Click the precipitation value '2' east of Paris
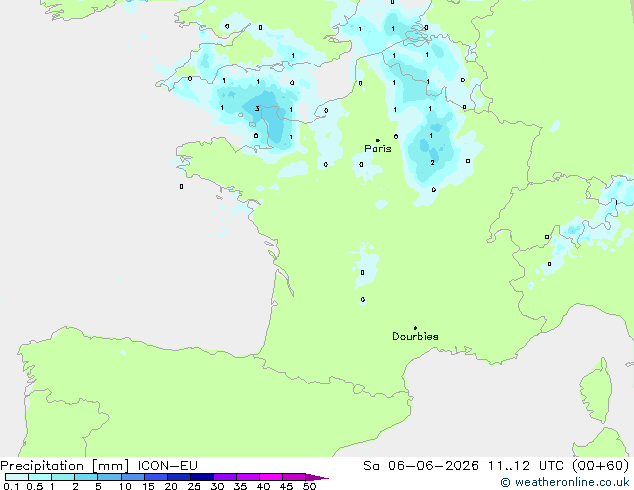 tap(432, 163)
